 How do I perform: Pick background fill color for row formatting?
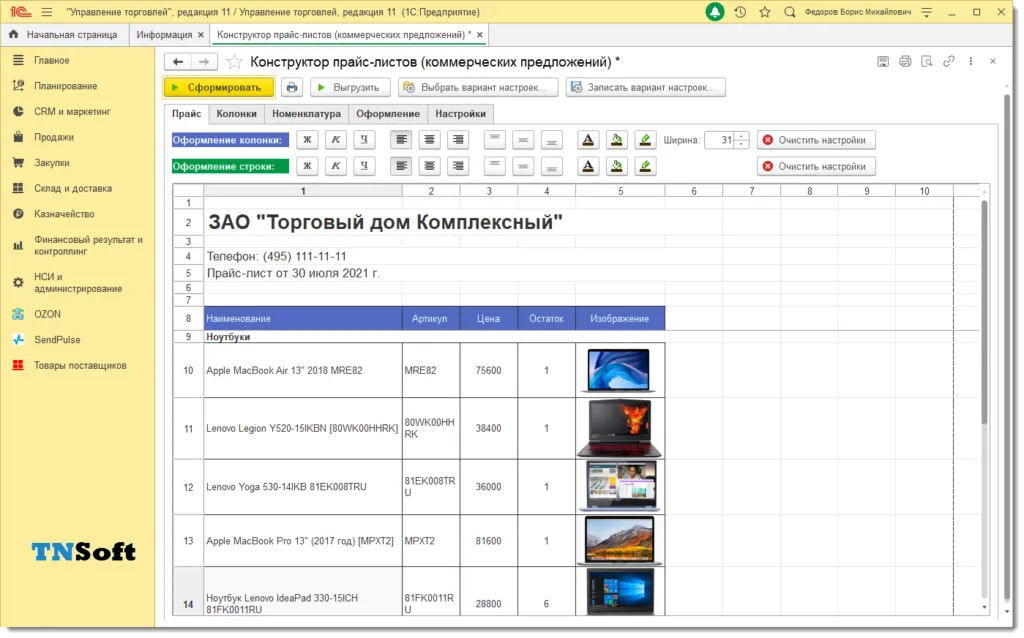pos(616,166)
